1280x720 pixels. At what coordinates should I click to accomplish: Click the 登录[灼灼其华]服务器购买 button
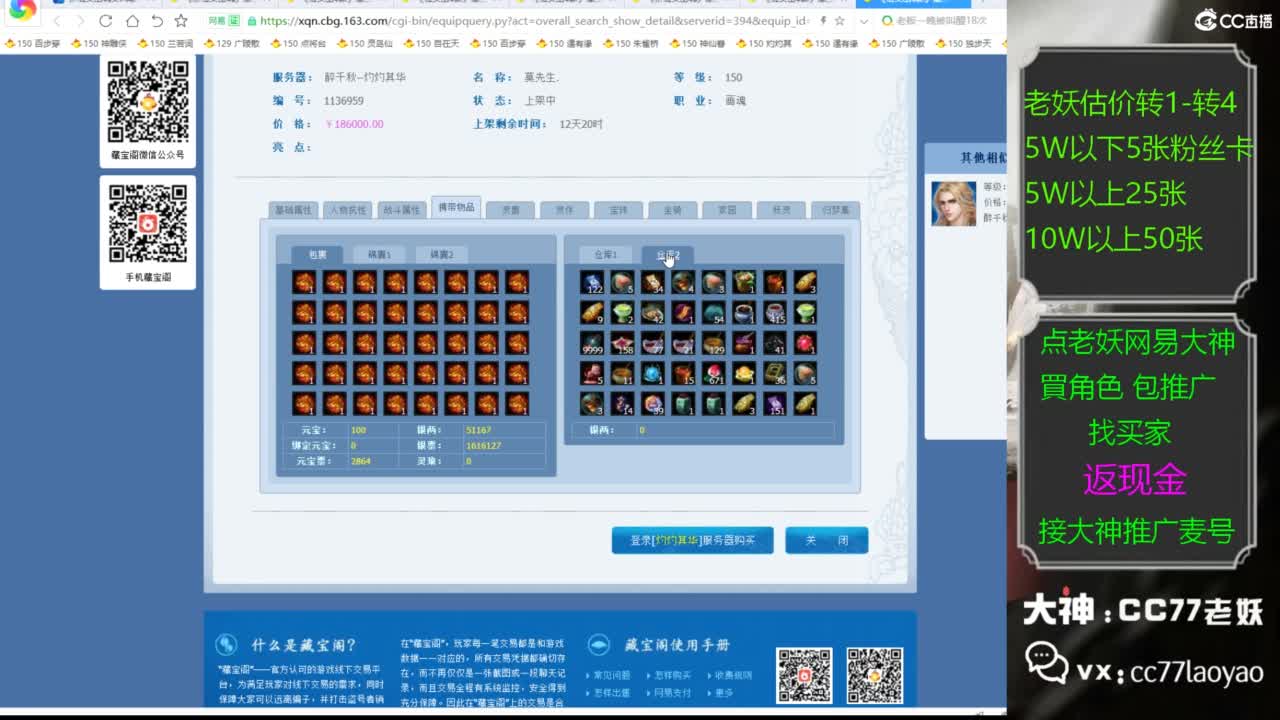tap(693, 540)
